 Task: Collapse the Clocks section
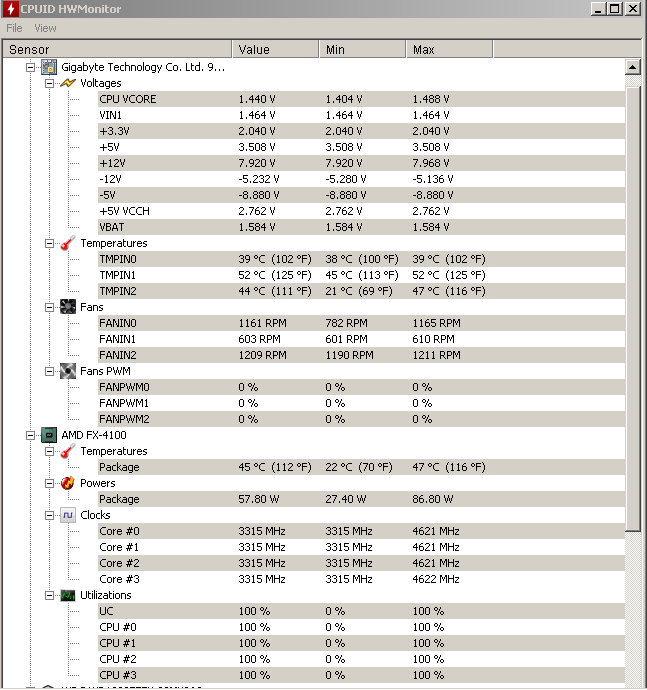pyautogui.click(x=49, y=515)
